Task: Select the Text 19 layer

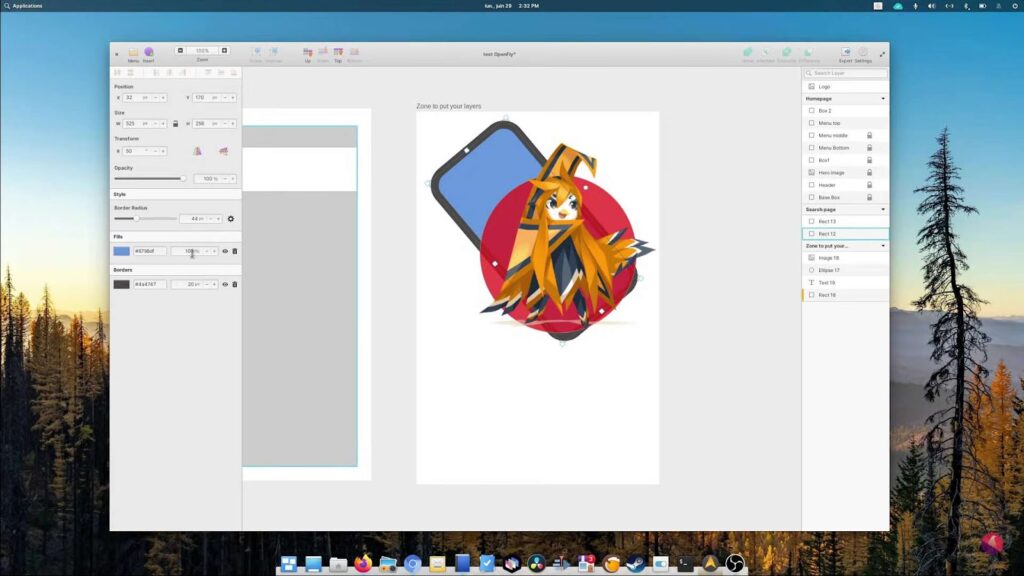Action: [x=845, y=283]
